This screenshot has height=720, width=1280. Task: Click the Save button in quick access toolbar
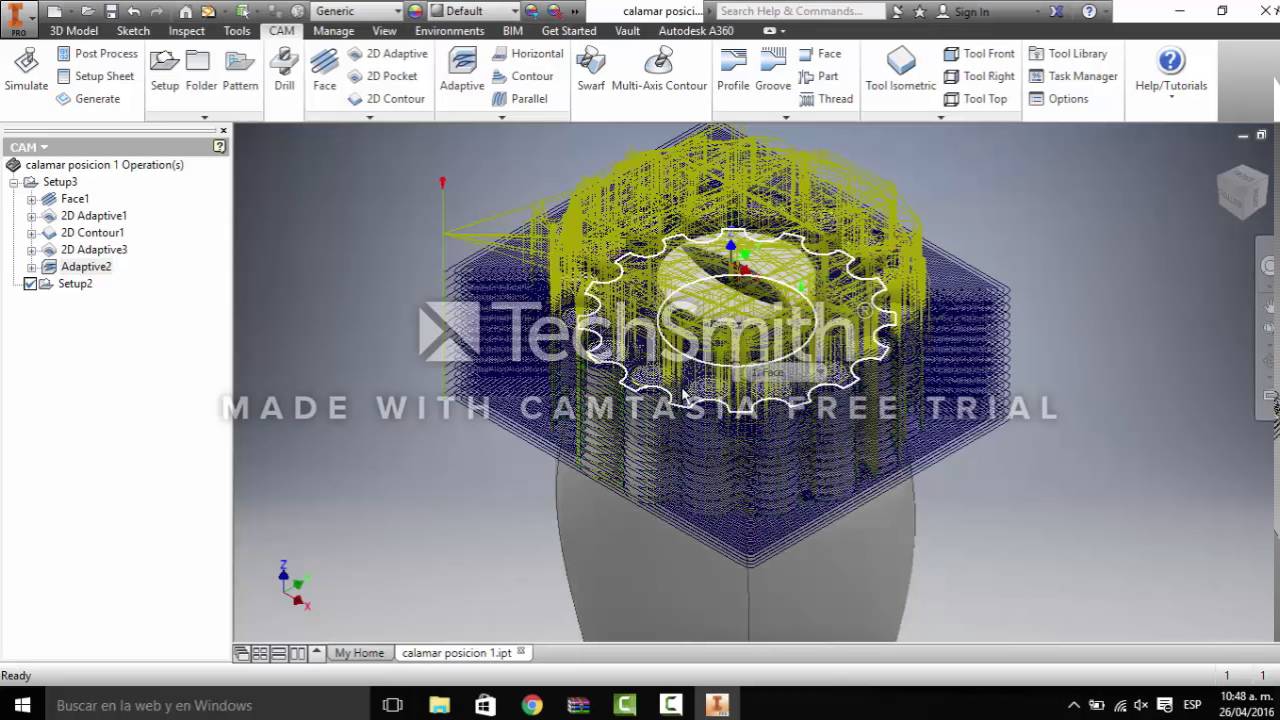[111, 12]
